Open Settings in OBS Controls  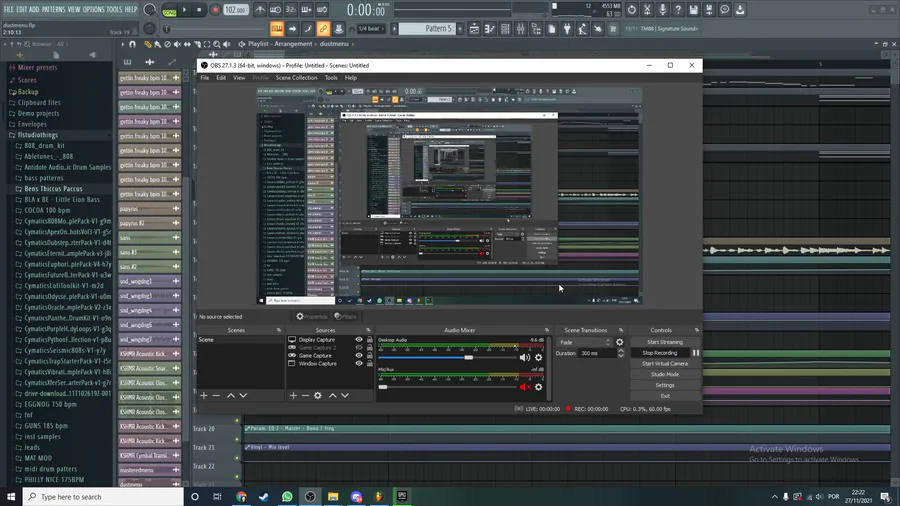click(665, 386)
